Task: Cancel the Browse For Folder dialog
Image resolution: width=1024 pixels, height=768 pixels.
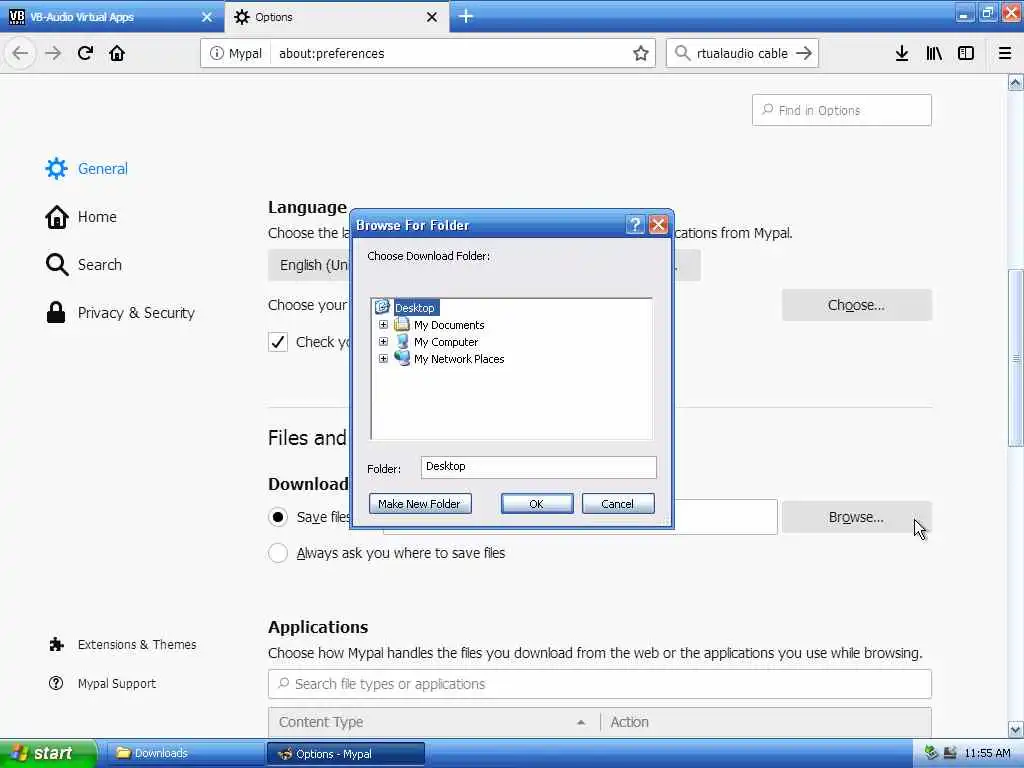Action: (618, 504)
